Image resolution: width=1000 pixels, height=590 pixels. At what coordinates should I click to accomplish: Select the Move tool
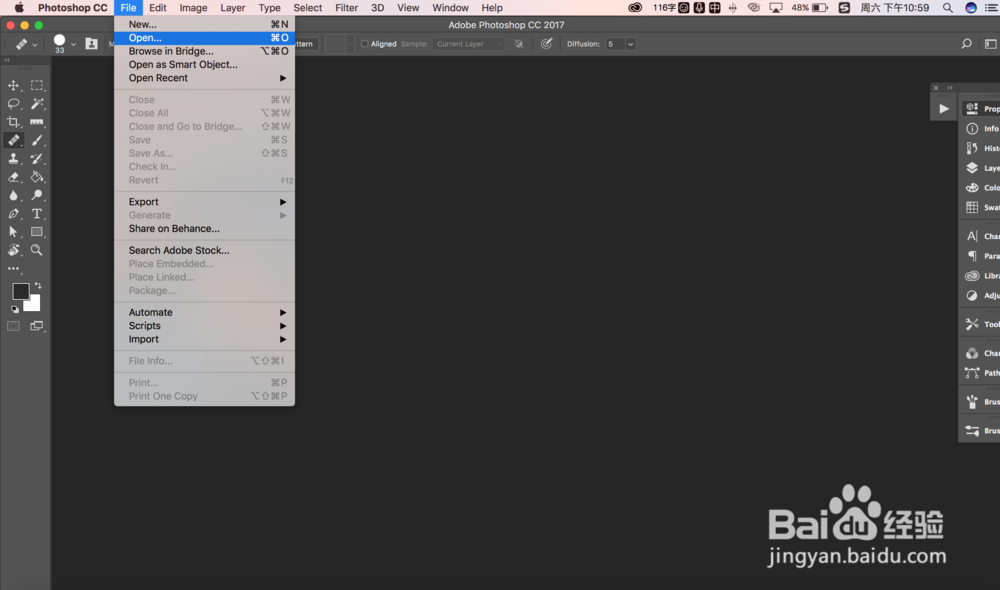coord(13,85)
